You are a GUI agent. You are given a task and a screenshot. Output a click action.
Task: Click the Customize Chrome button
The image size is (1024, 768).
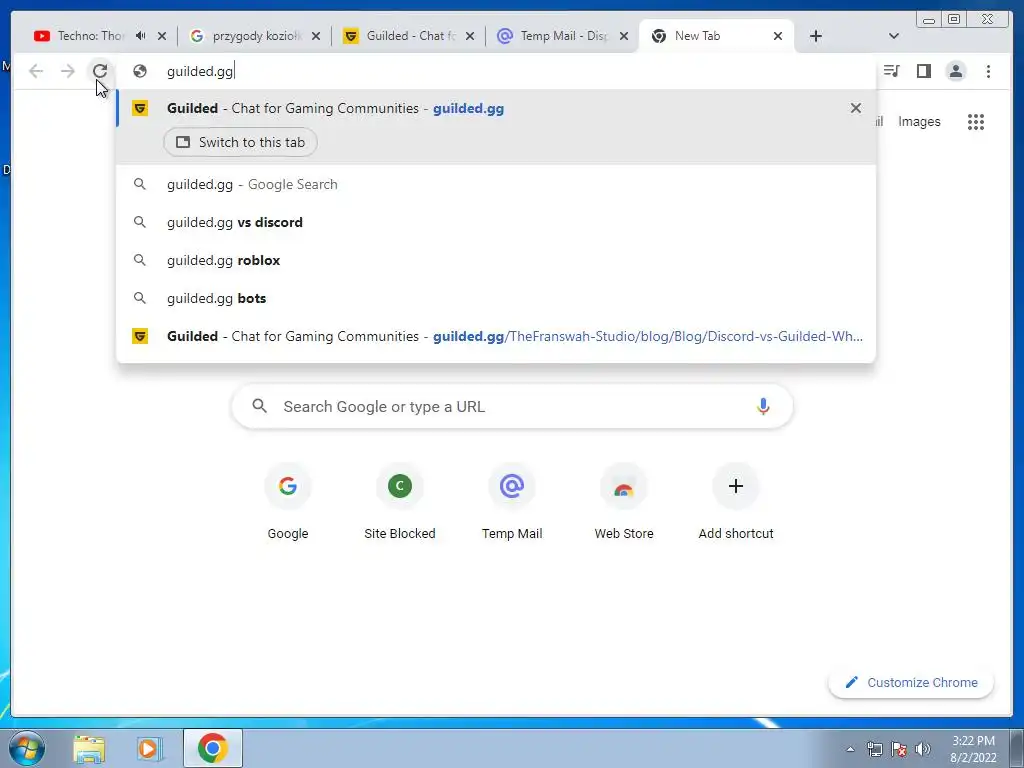click(x=911, y=682)
